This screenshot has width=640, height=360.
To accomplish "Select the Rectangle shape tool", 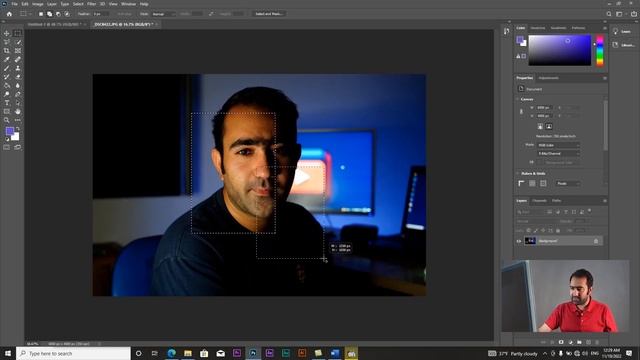I will tap(7, 111).
